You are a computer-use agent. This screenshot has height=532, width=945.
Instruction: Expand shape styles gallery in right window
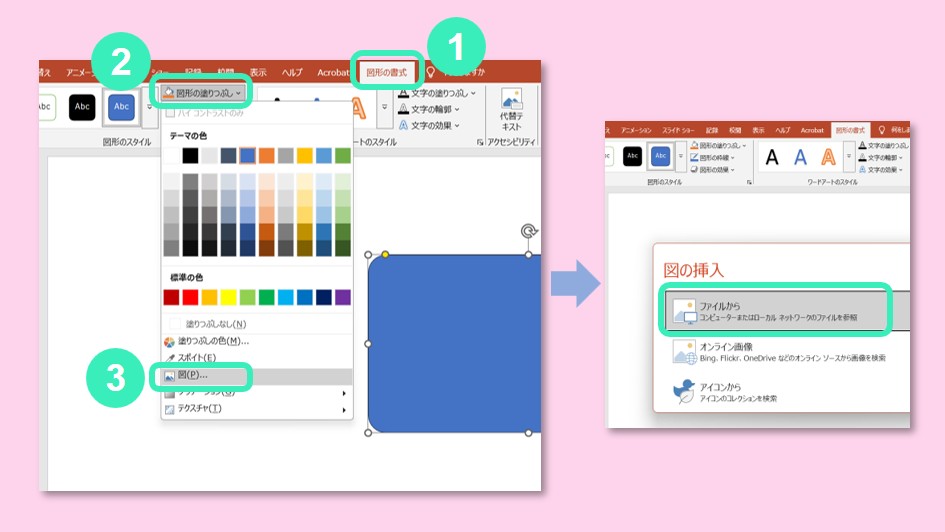681,156
